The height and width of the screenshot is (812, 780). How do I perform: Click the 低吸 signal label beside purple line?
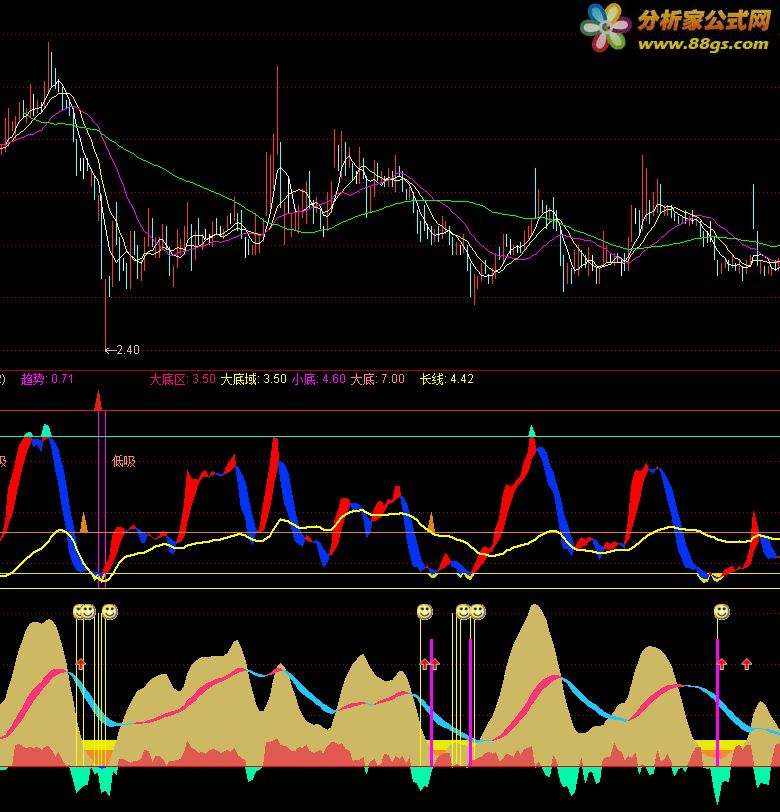[x=124, y=461]
